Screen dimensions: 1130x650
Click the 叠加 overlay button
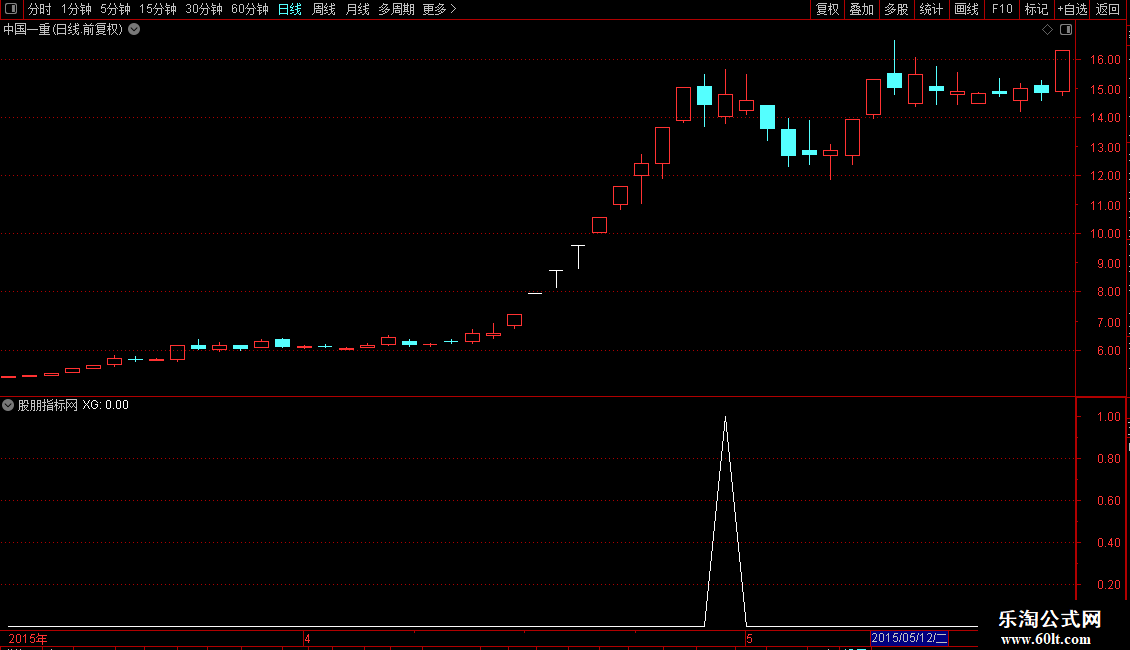861,9
